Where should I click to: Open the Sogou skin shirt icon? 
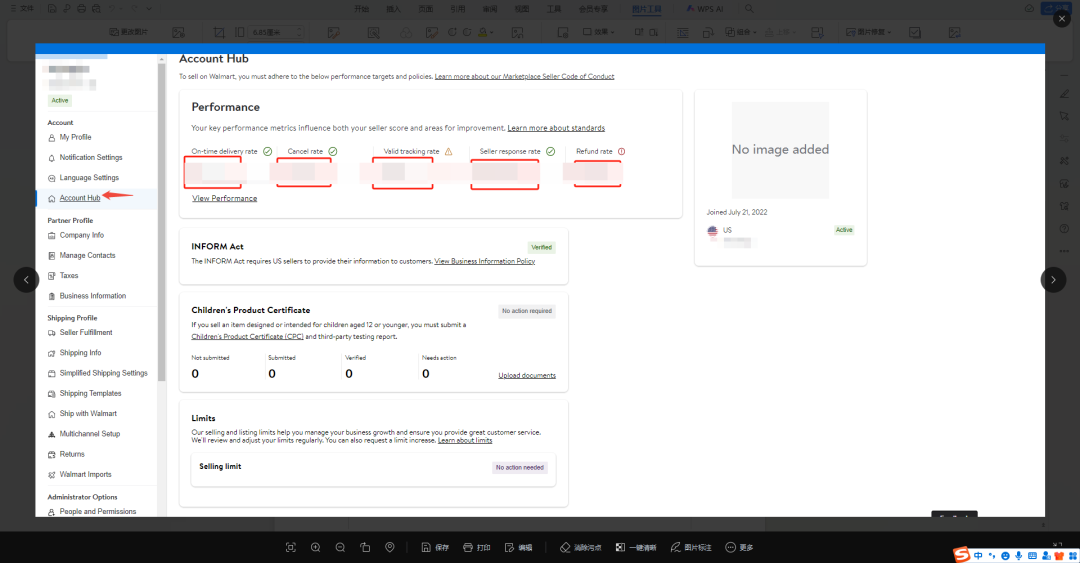tap(1059, 555)
